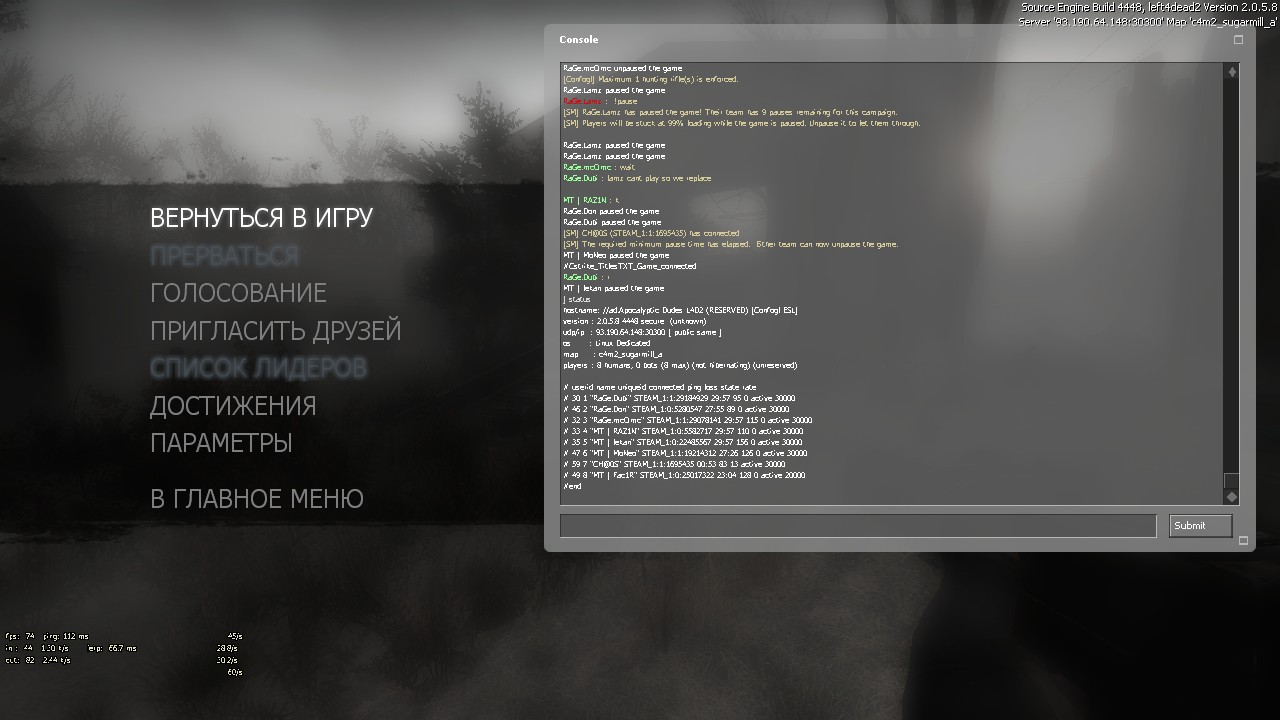Screen dimensions: 1280x720
Task: Open ДОСТИЖЕНИЯ achievements menu
Action: [233, 406]
